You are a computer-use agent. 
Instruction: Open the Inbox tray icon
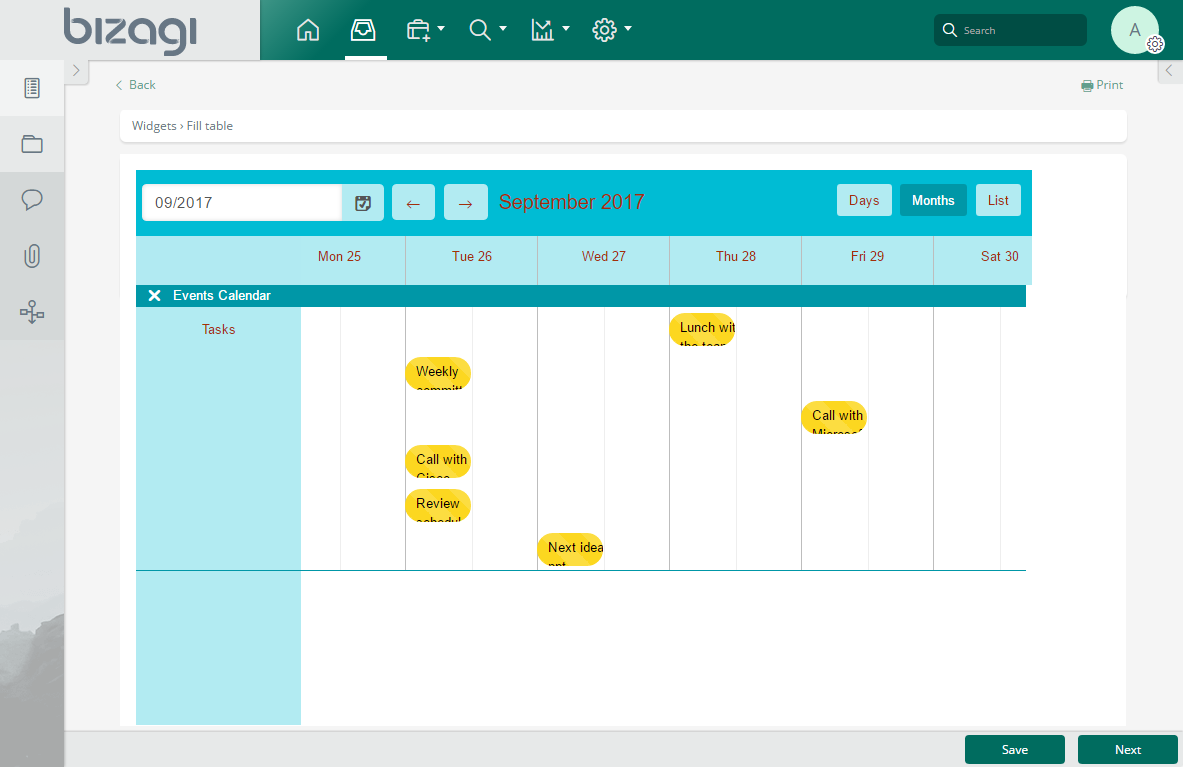pos(363,30)
